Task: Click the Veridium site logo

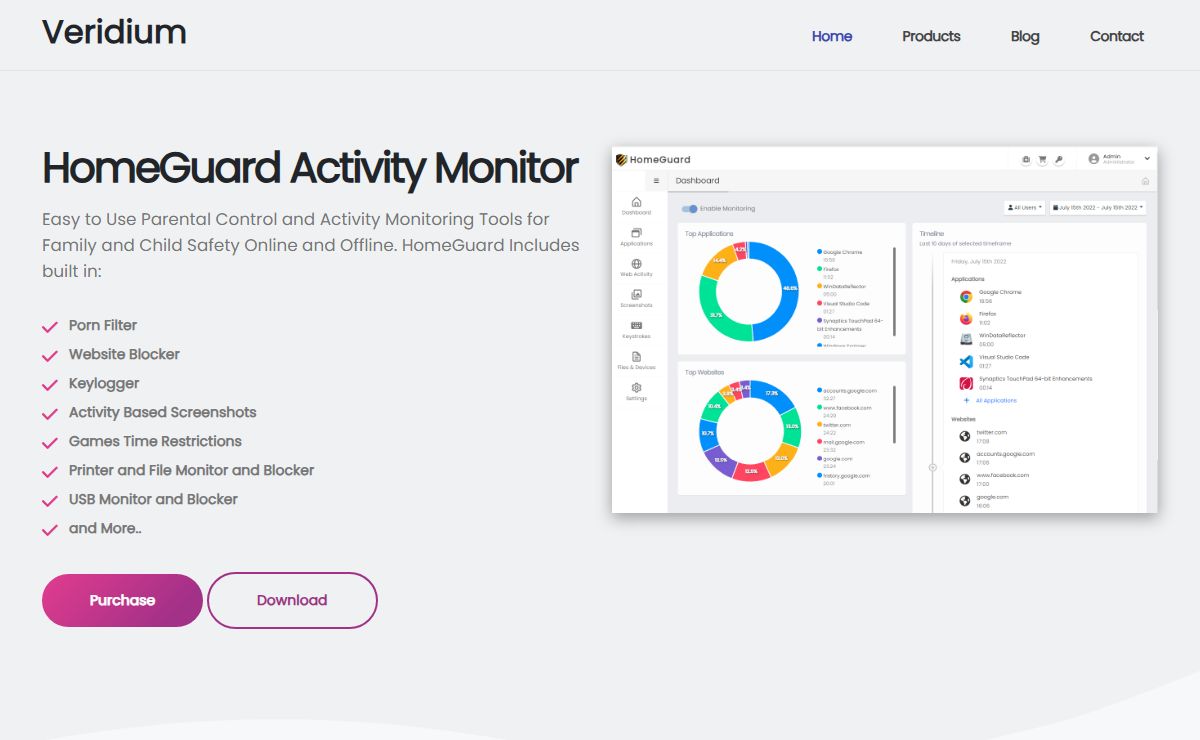Action: tap(114, 32)
